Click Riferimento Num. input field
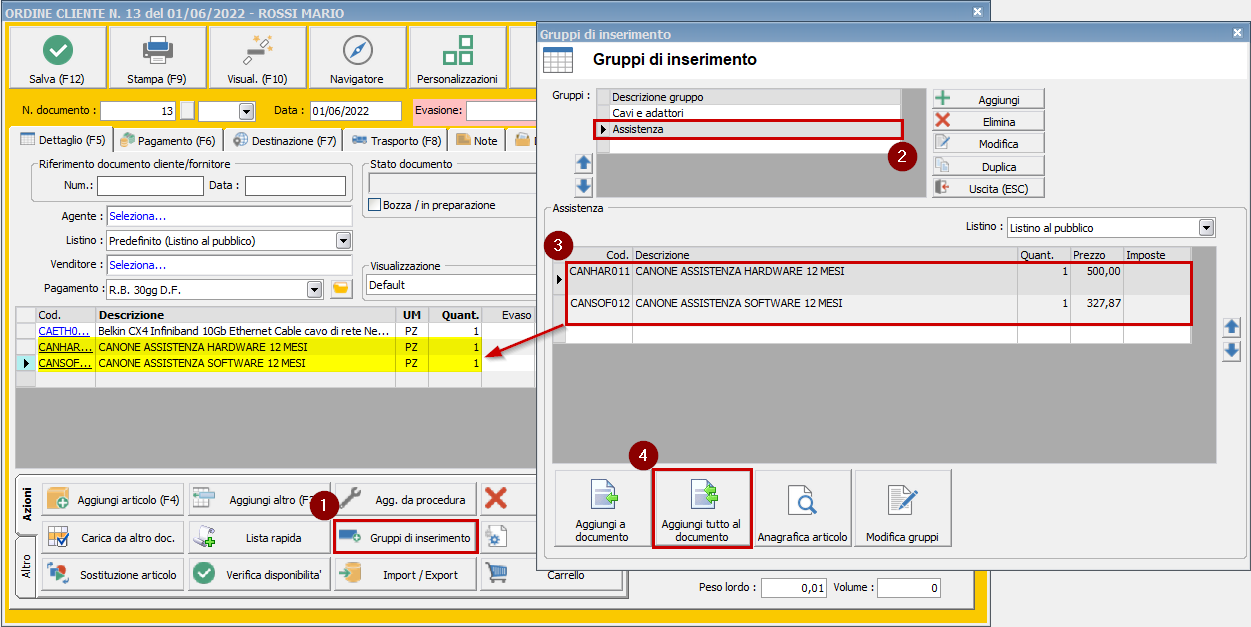This screenshot has width=1251, height=627. [x=150, y=185]
